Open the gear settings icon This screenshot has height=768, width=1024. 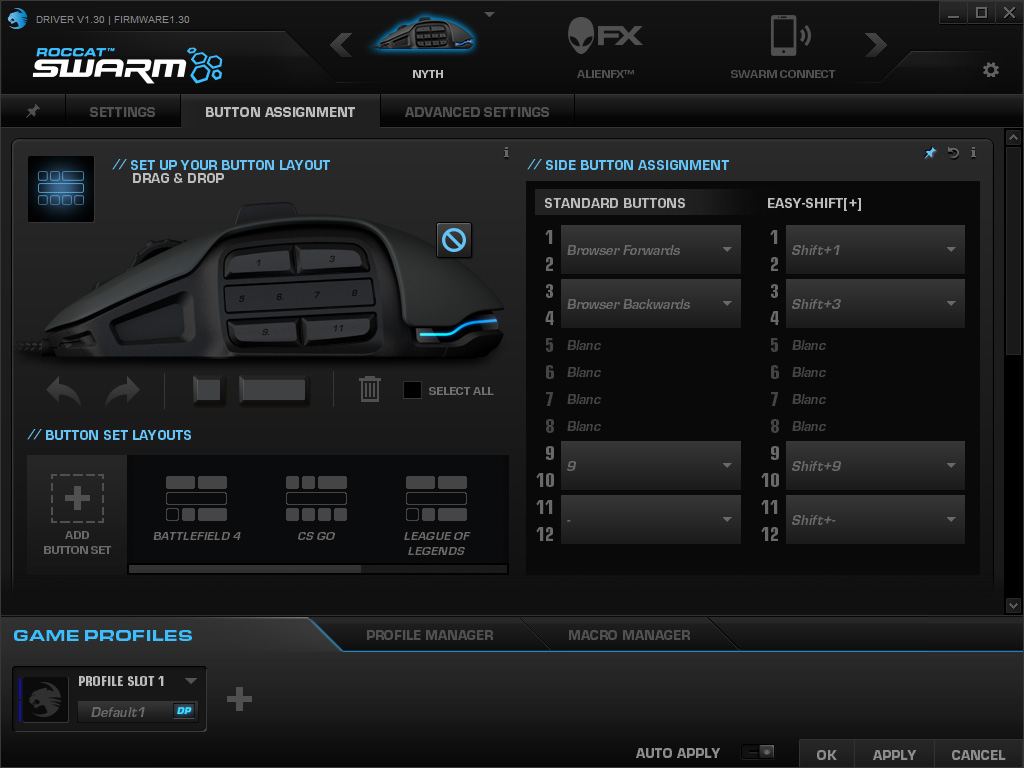pyautogui.click(x=991, y=69)
